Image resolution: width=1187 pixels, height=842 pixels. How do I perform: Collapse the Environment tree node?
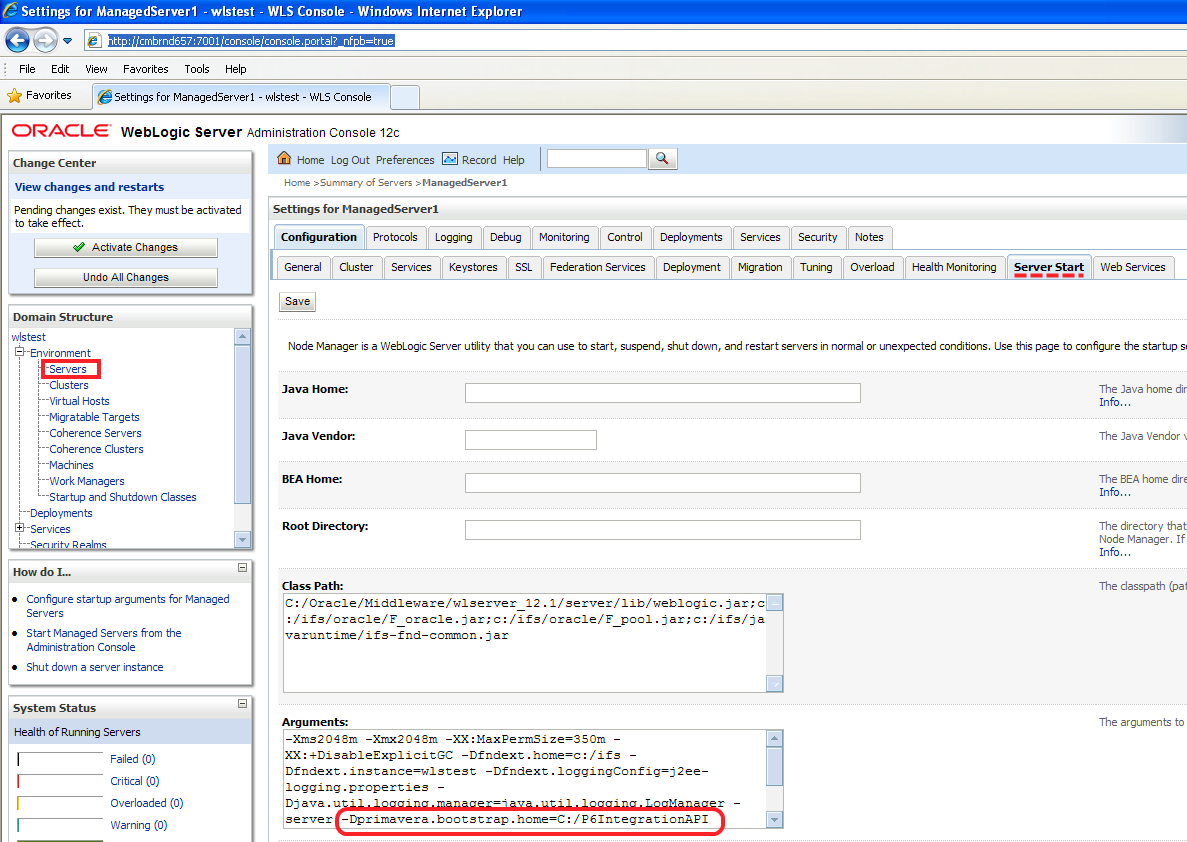20,352
